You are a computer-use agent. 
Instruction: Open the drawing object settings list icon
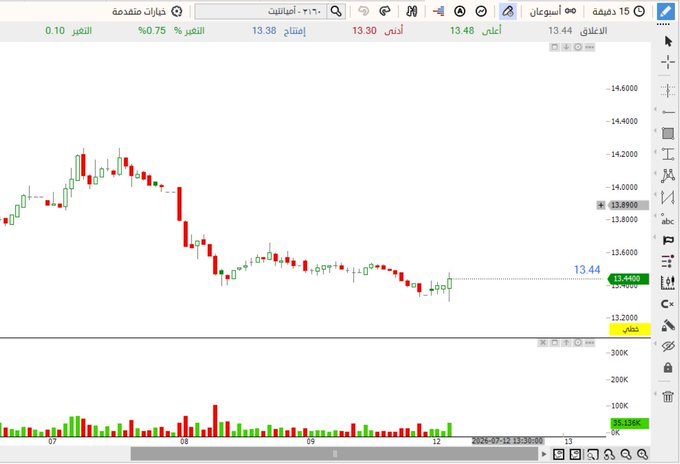point(668,261)
